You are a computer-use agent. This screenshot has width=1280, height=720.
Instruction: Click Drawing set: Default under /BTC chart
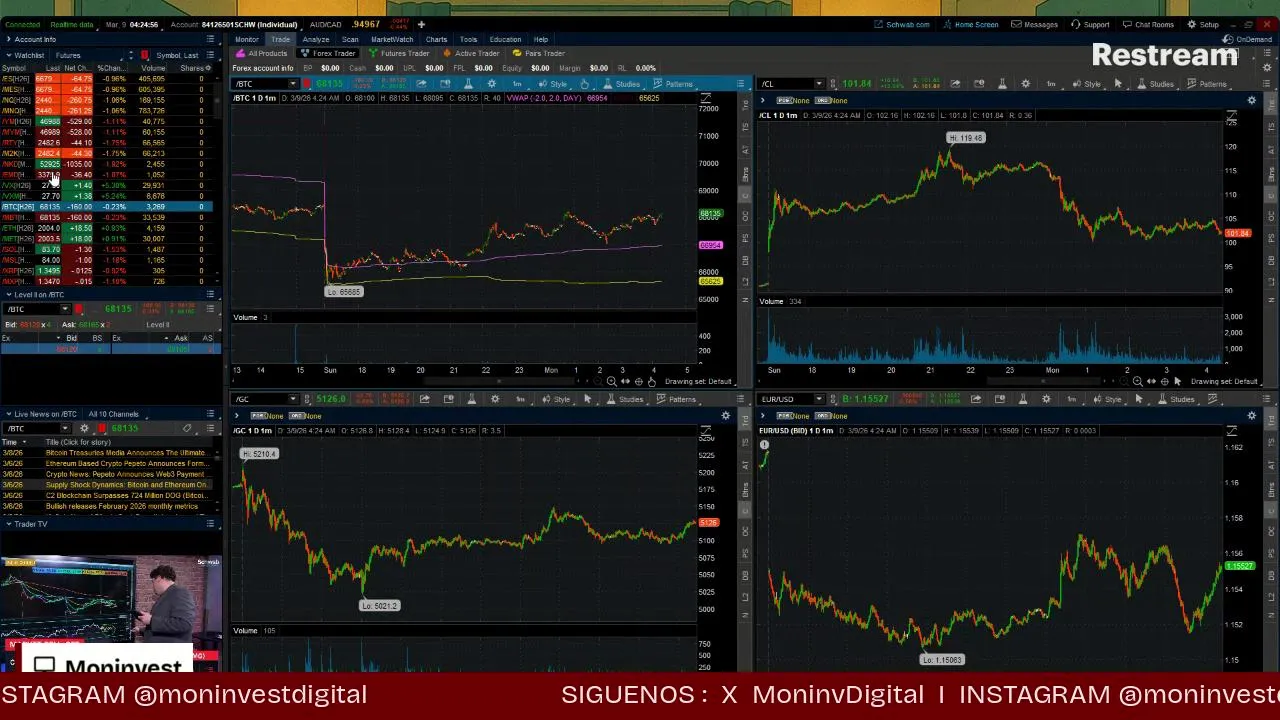pyautogui.click(x=698, y=381)
